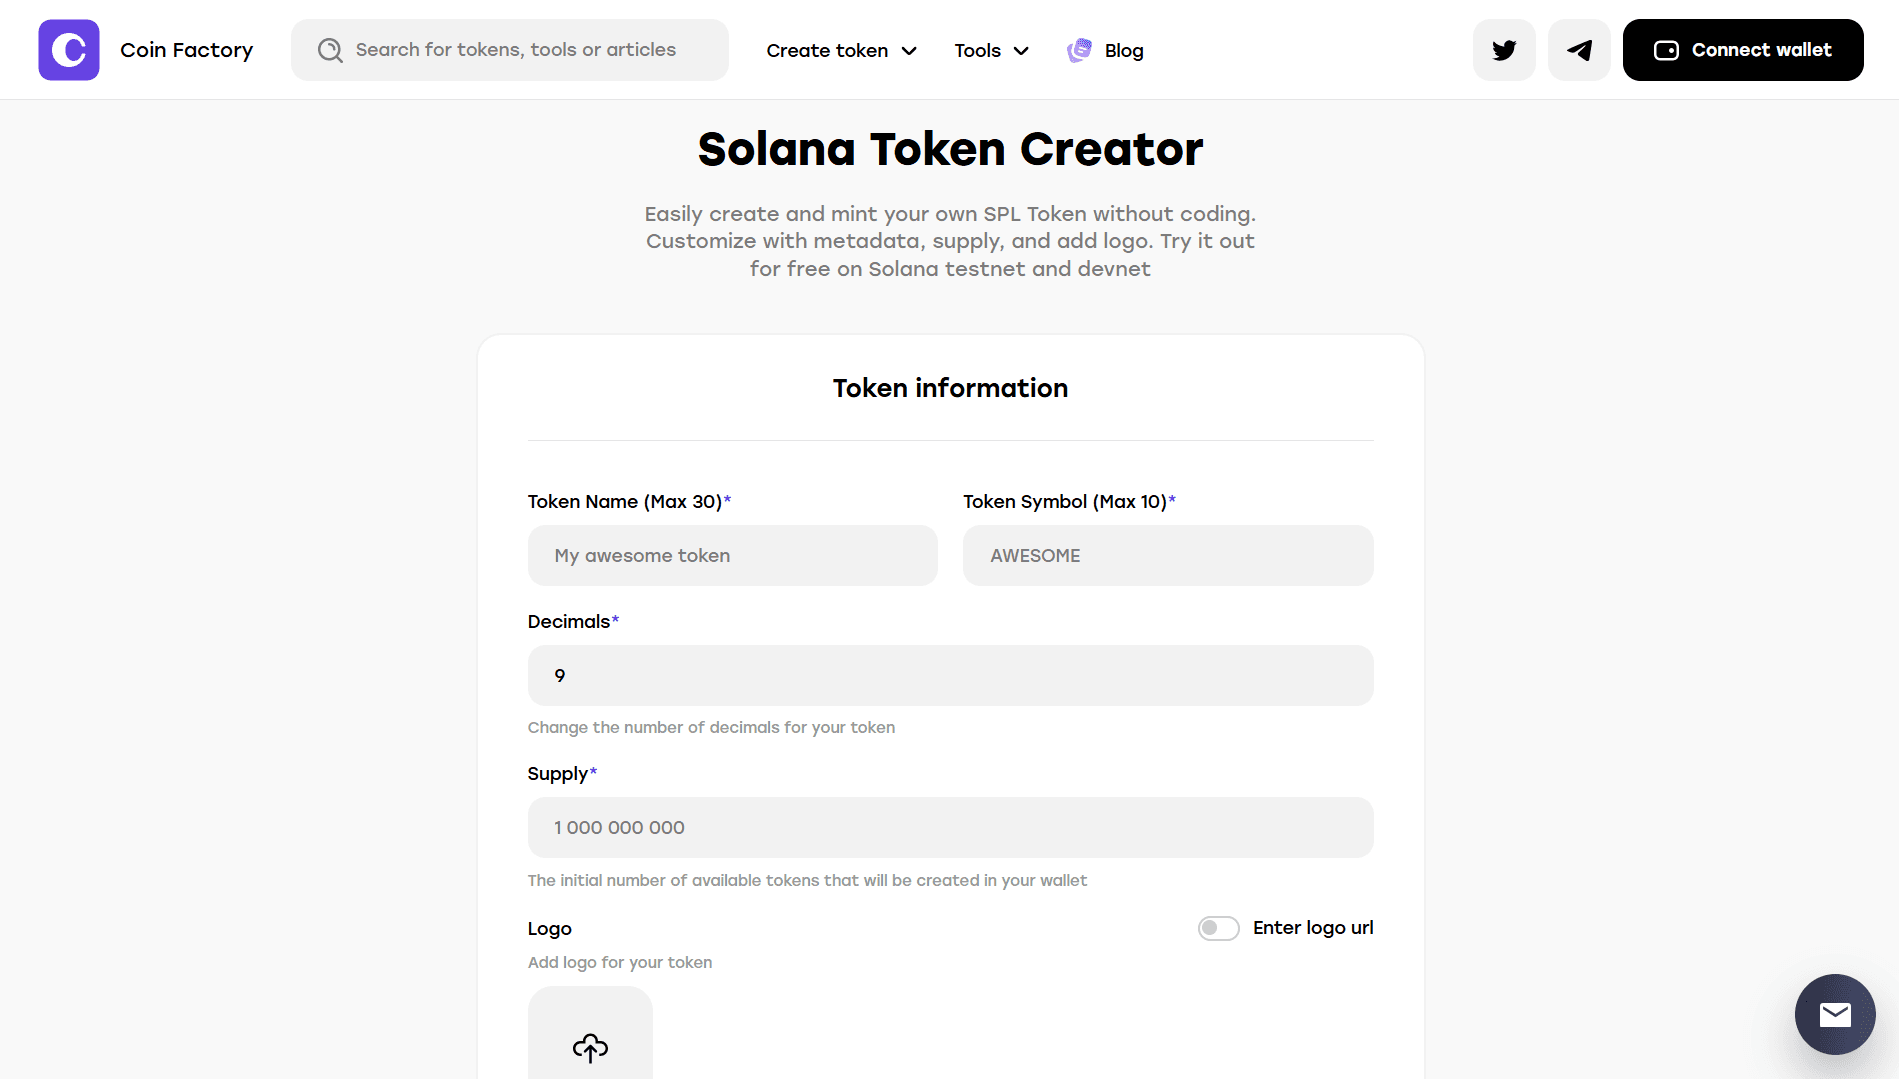This screenshot has width=1899, height=1079.
Task: Open the Blog menu item
Action: [x=1123, y=50]
